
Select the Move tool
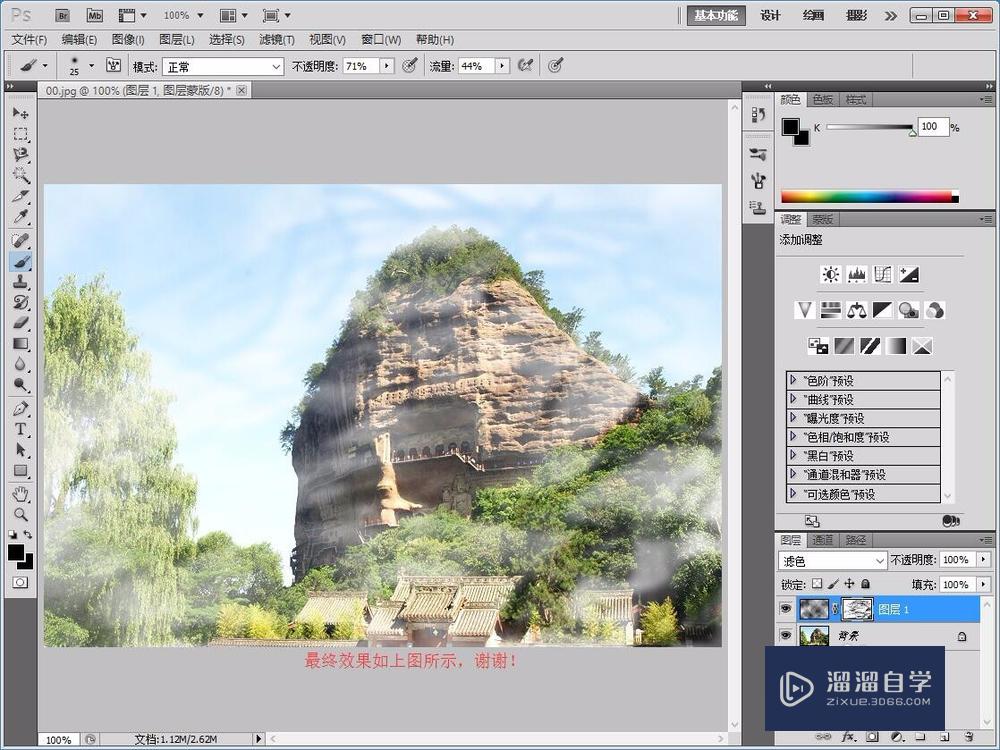click(20, 114)
